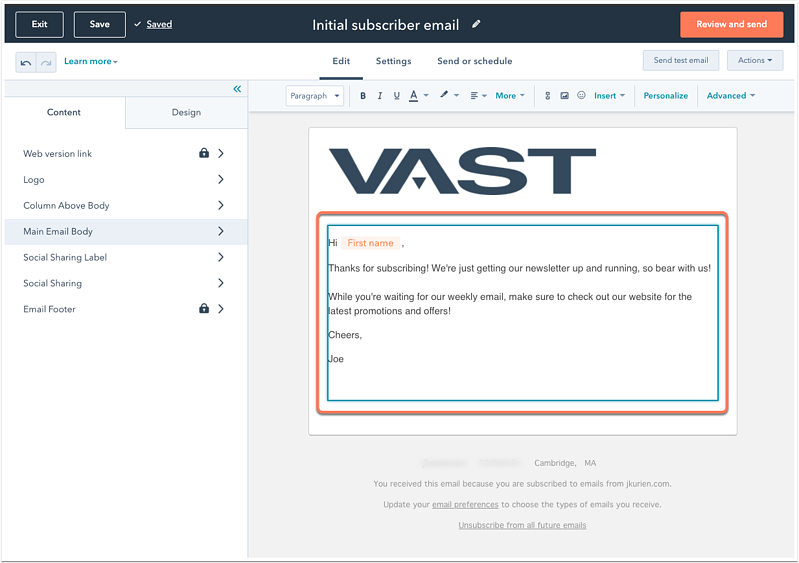Click the text alignment icon
The image size is (799, 563).
point(474,96)
